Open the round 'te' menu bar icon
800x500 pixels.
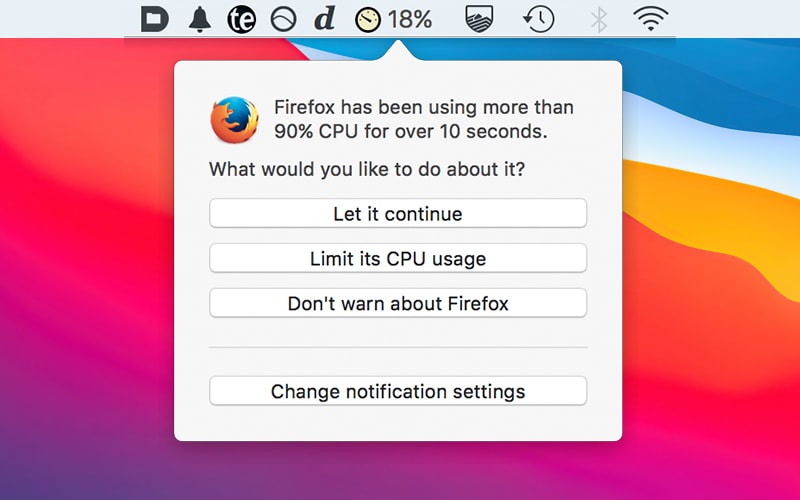click(x=241, y=19)
